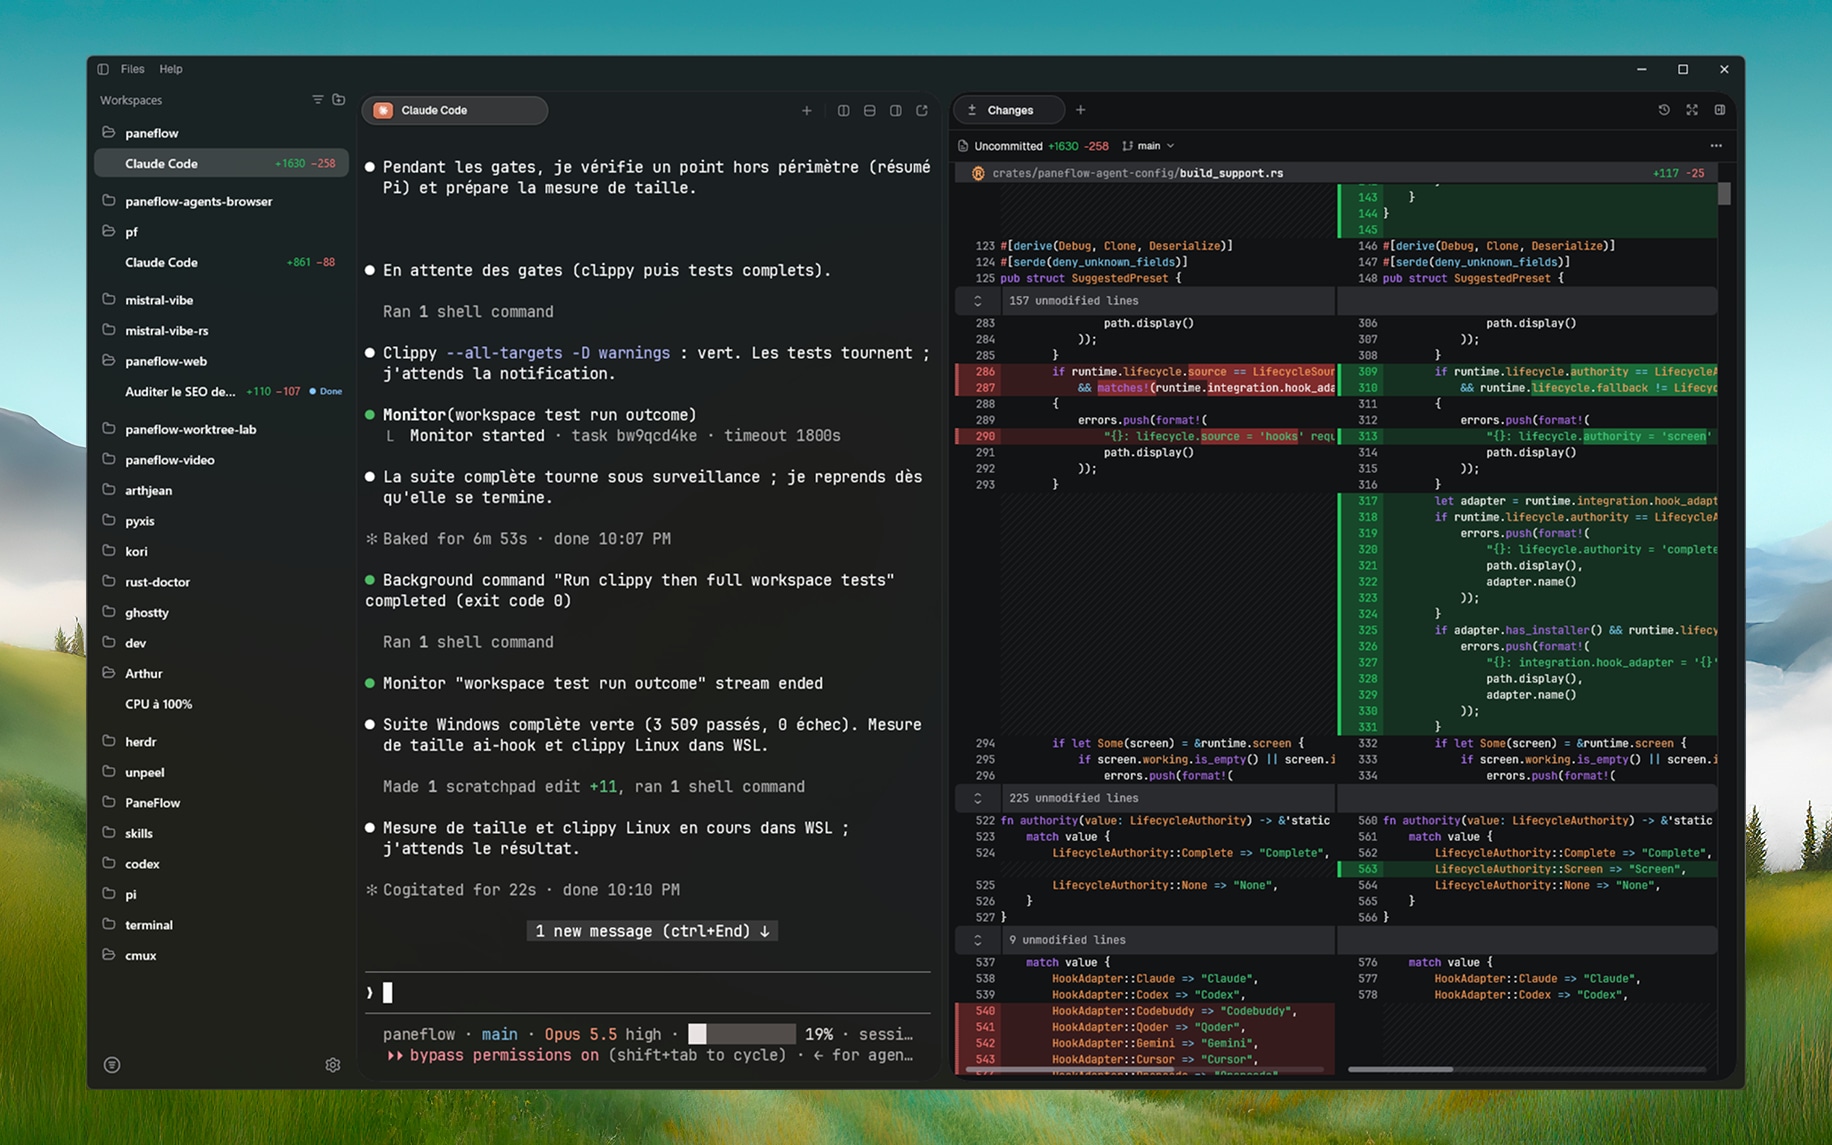The image size is (1832, 1145).
Task: Select the Claude Code tab
Action: click(x=455, y=110)
